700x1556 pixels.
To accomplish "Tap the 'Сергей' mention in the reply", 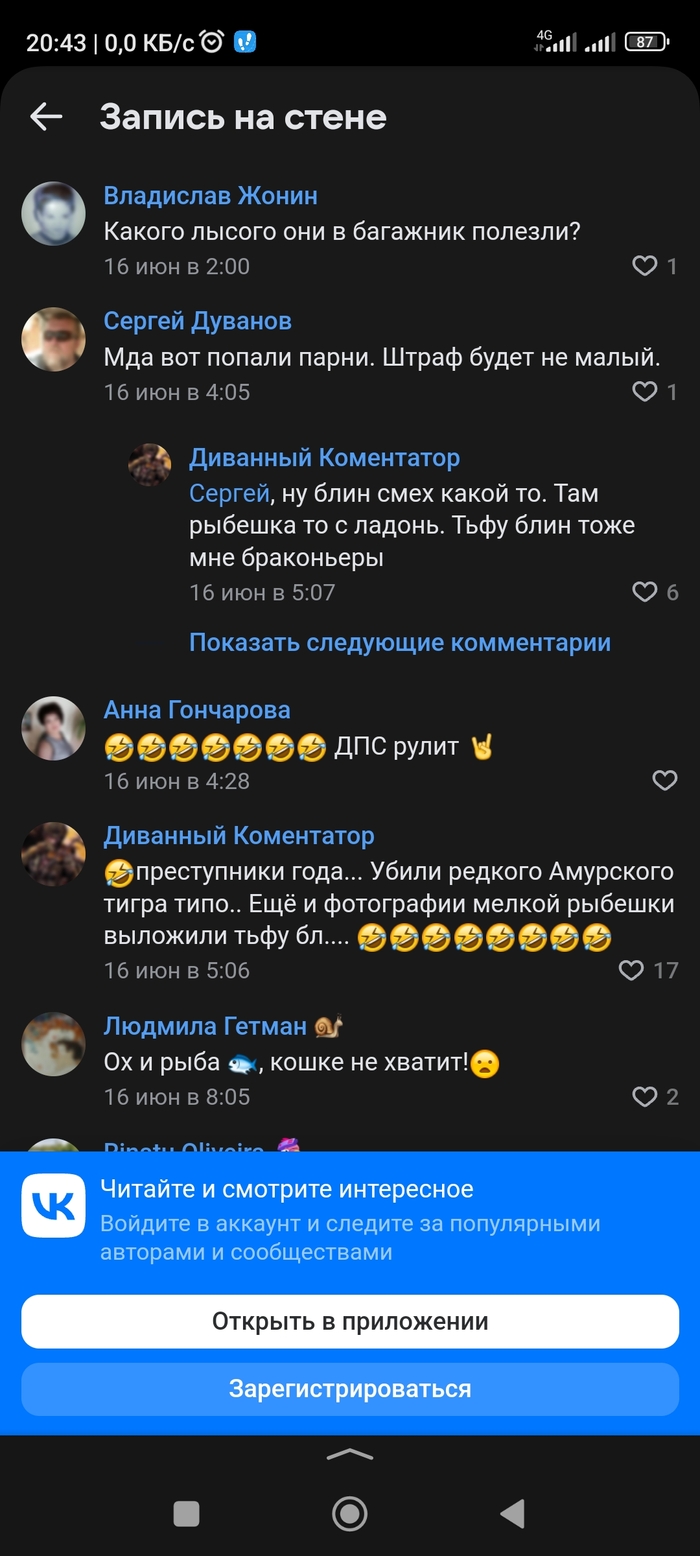I will [x=229, y=494].
